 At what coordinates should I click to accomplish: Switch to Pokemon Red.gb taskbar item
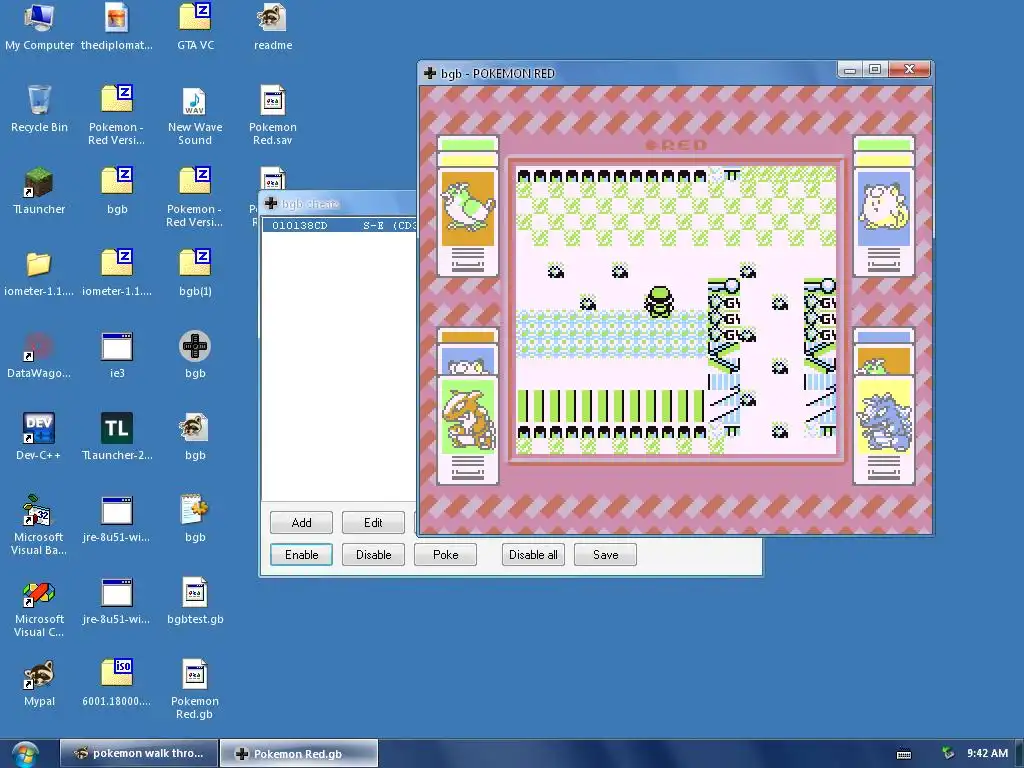click(298, 753)
